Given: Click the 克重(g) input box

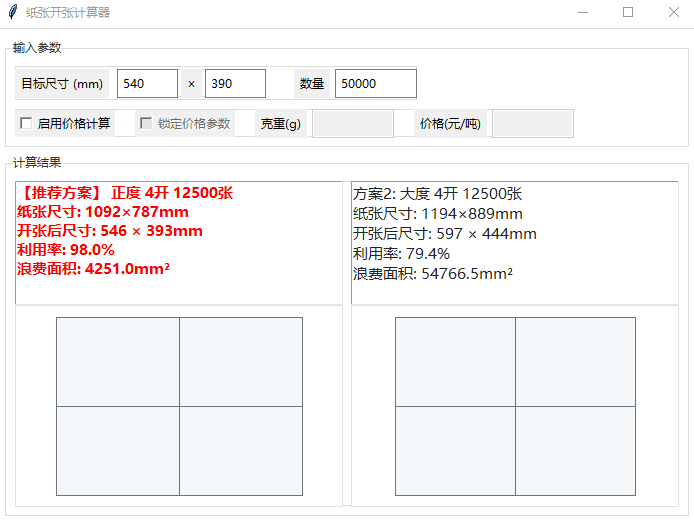Looking at the screenshot, I should [x=353, y=124].
